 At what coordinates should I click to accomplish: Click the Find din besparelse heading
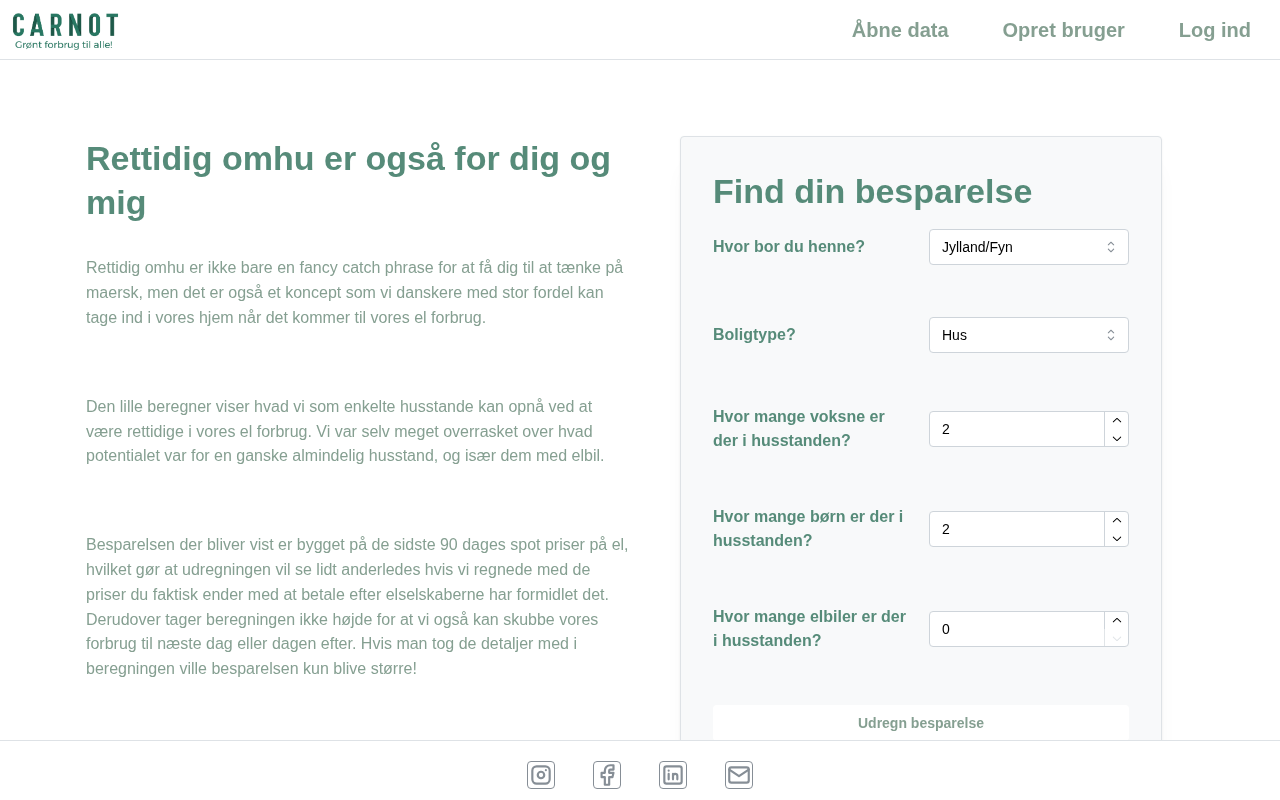(872, 191)
